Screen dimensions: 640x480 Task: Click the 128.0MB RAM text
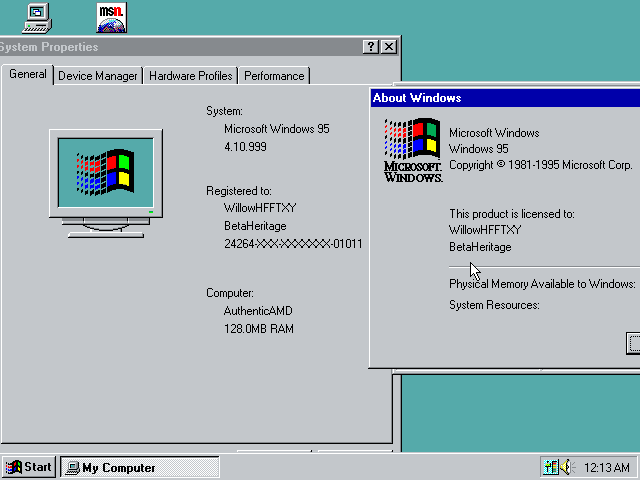[x=259, y=329]
